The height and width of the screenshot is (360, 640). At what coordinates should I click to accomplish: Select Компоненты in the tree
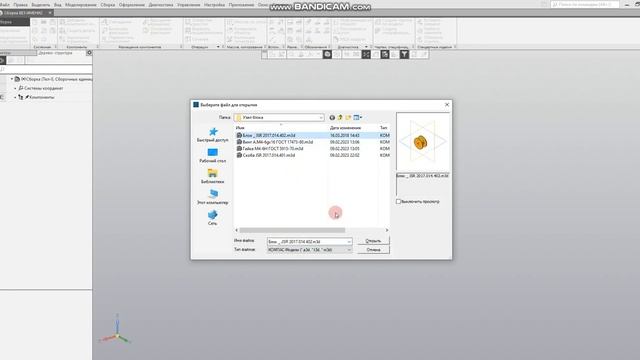(x=42, y=98)
